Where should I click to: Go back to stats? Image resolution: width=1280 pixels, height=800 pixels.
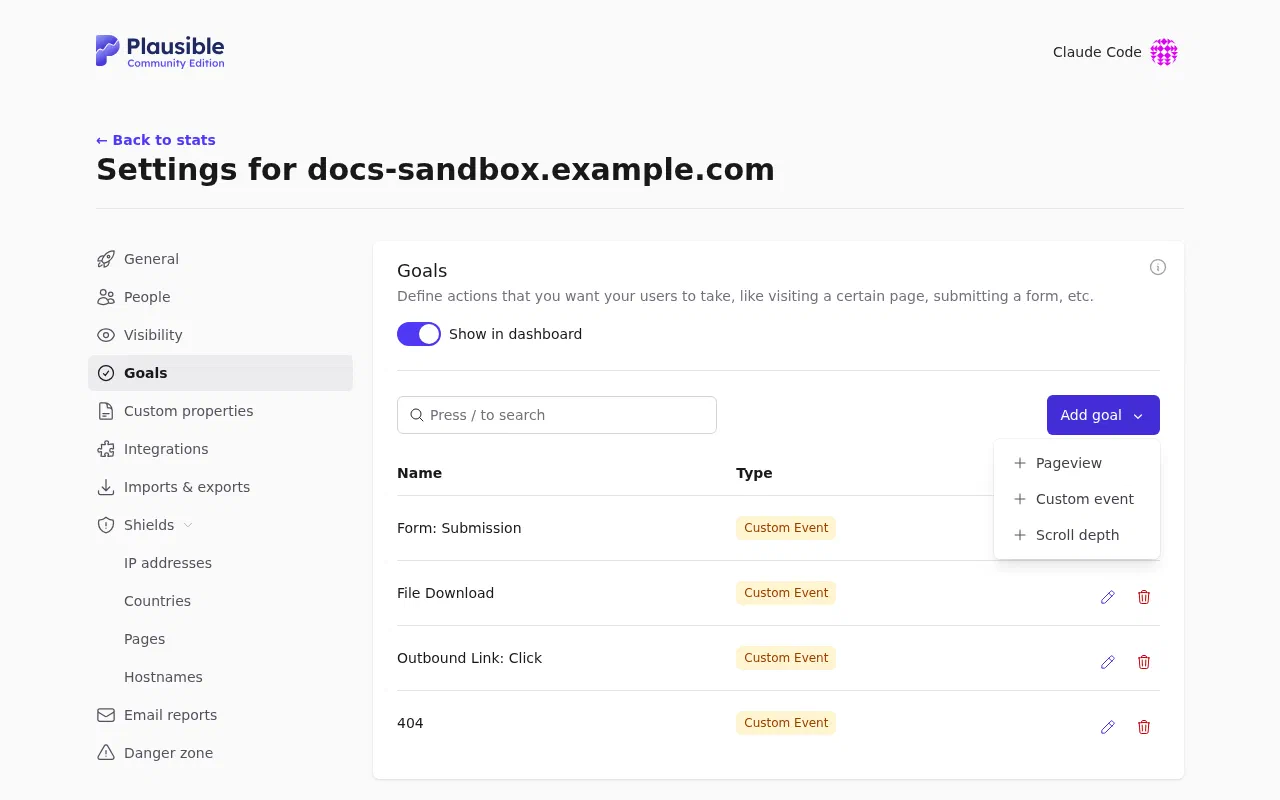[x=156, y=140]
